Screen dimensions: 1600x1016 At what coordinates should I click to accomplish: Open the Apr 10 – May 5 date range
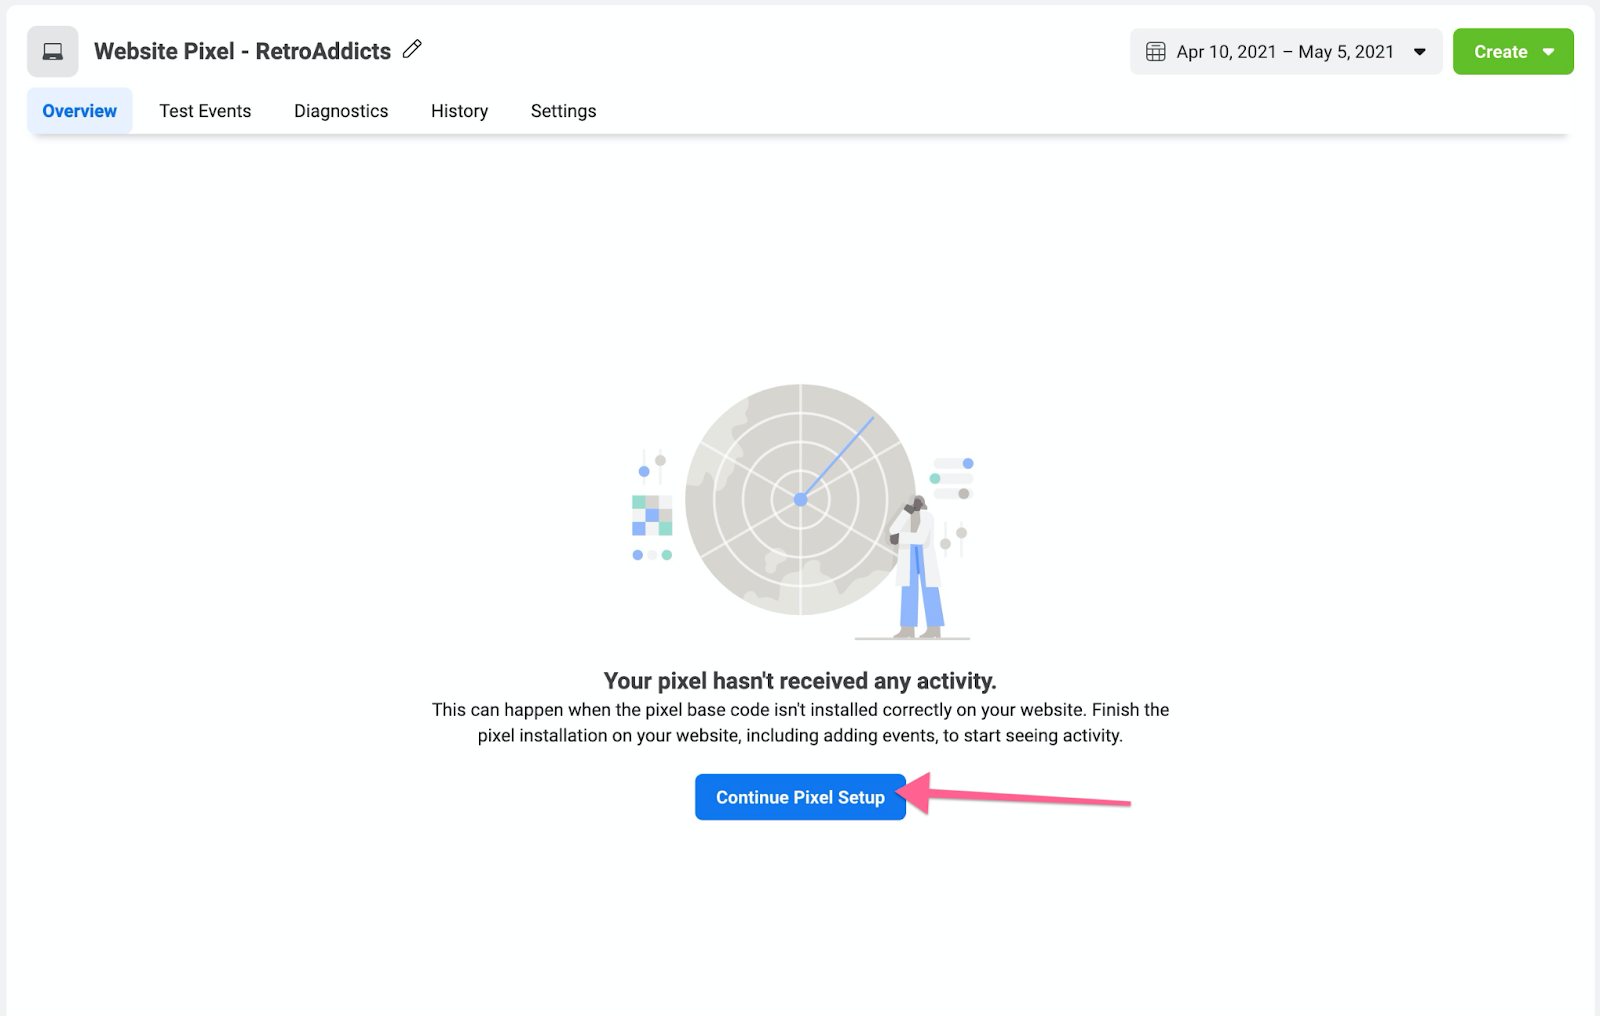pyautogui.click(x=1284, y=52)
